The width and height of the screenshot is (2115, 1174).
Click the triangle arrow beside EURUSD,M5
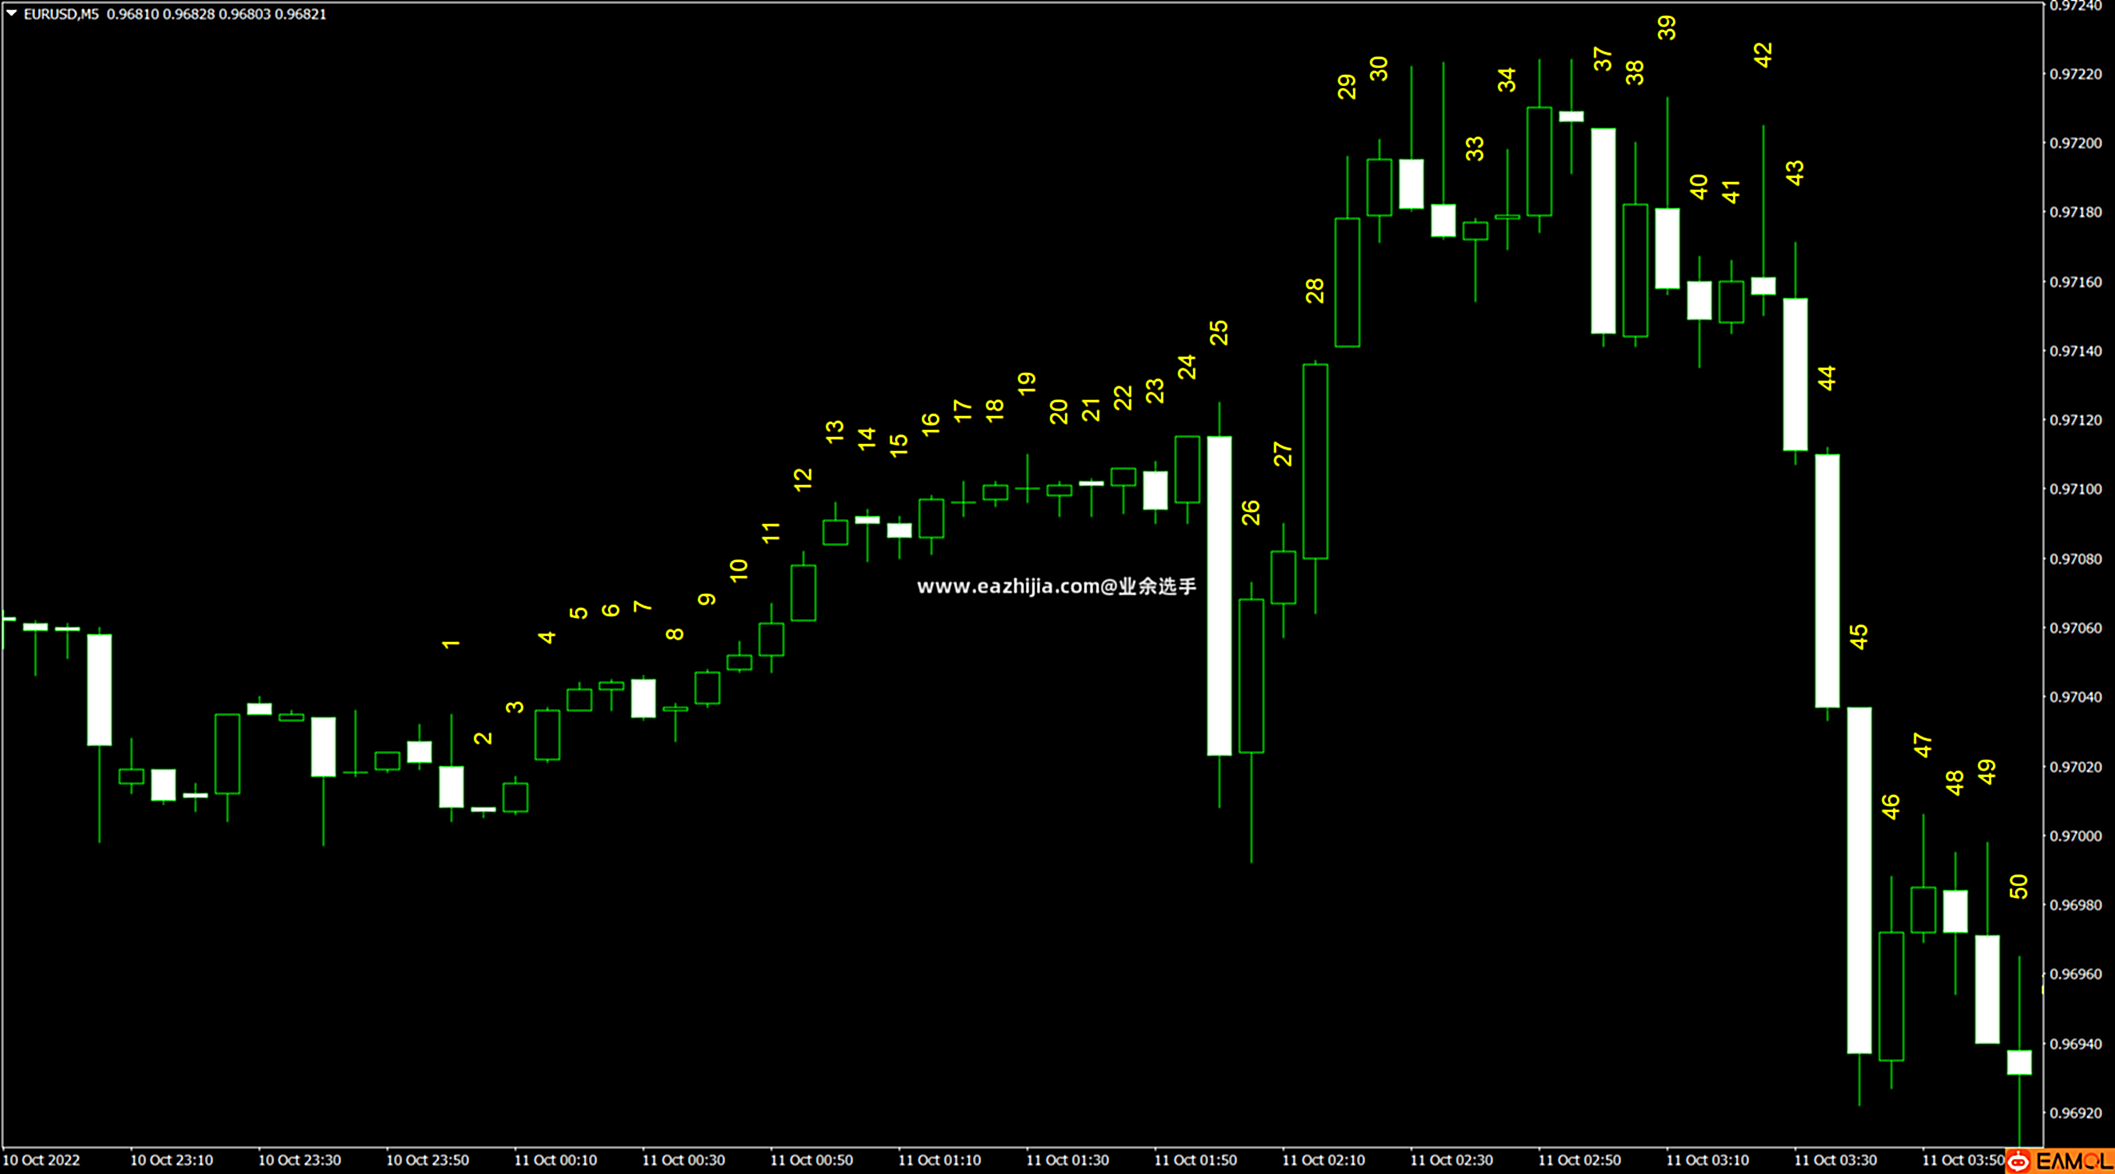click(x=11, y=13)
